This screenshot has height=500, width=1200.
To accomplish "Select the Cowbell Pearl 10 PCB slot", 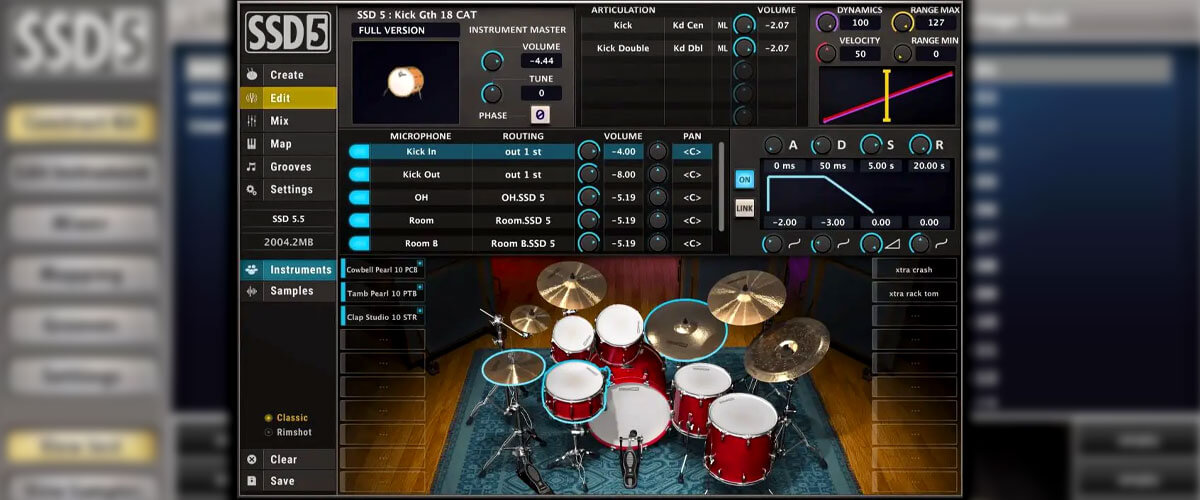I will click(383, 270).
